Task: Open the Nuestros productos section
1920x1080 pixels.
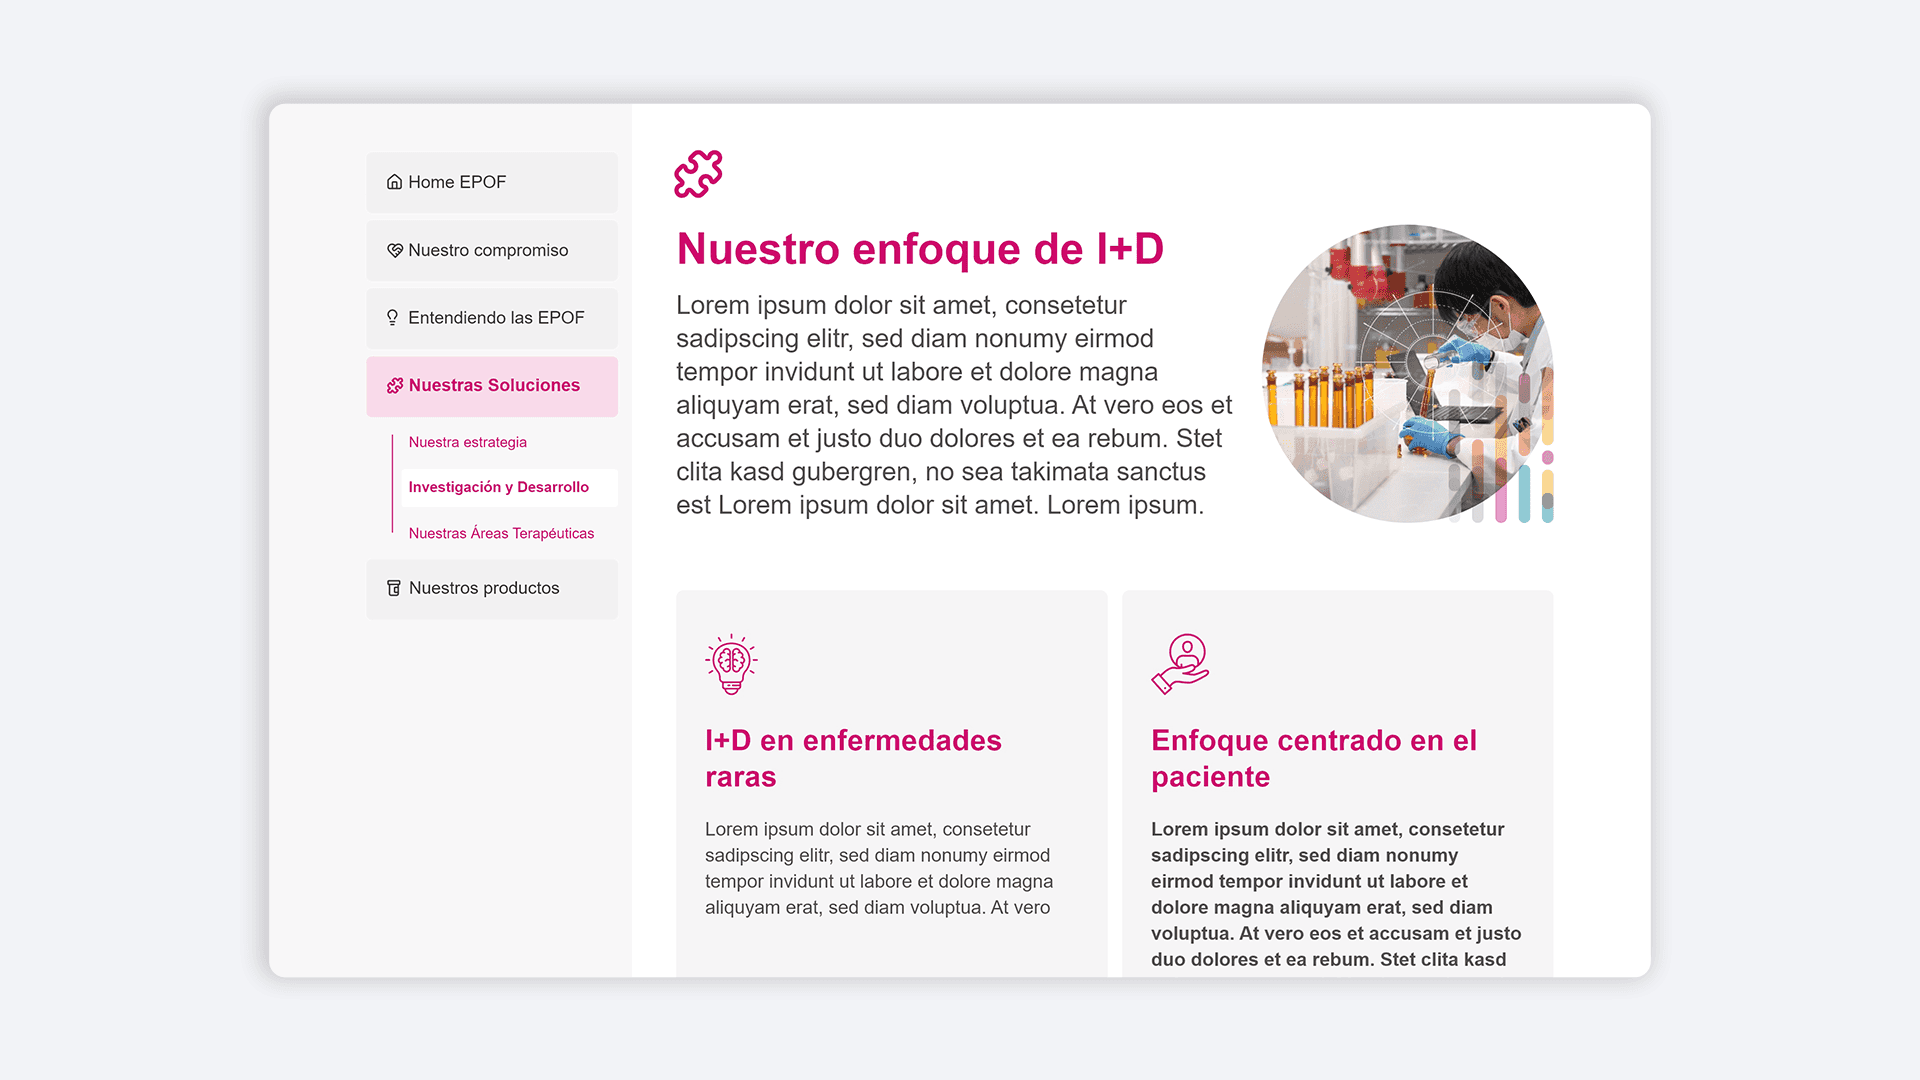Action: (485, 588)
